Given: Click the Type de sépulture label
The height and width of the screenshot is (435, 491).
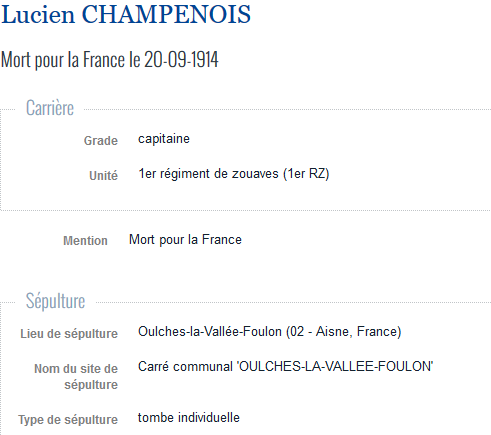Looking at the screenshot, I should point(68,420).
